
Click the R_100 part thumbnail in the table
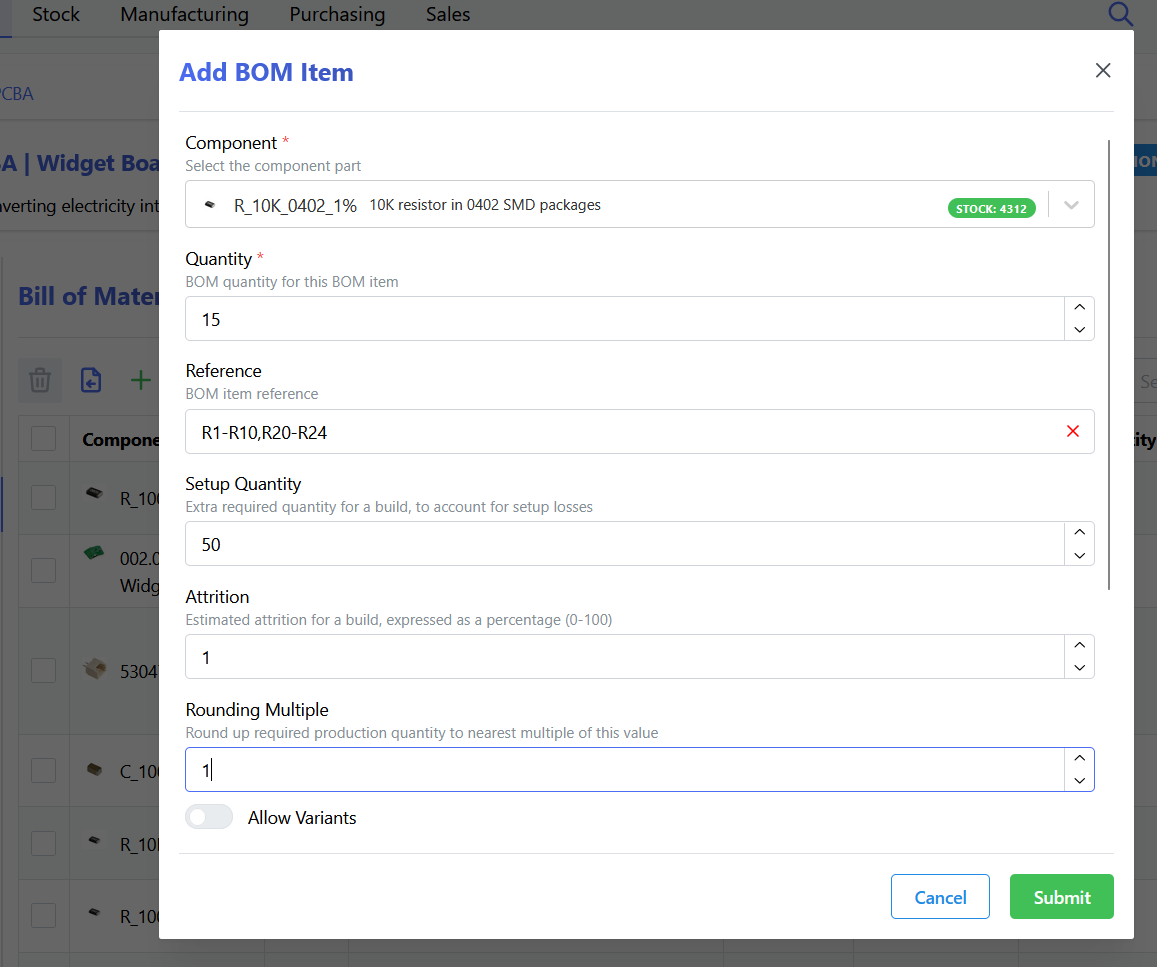click(x=94, y=493)
